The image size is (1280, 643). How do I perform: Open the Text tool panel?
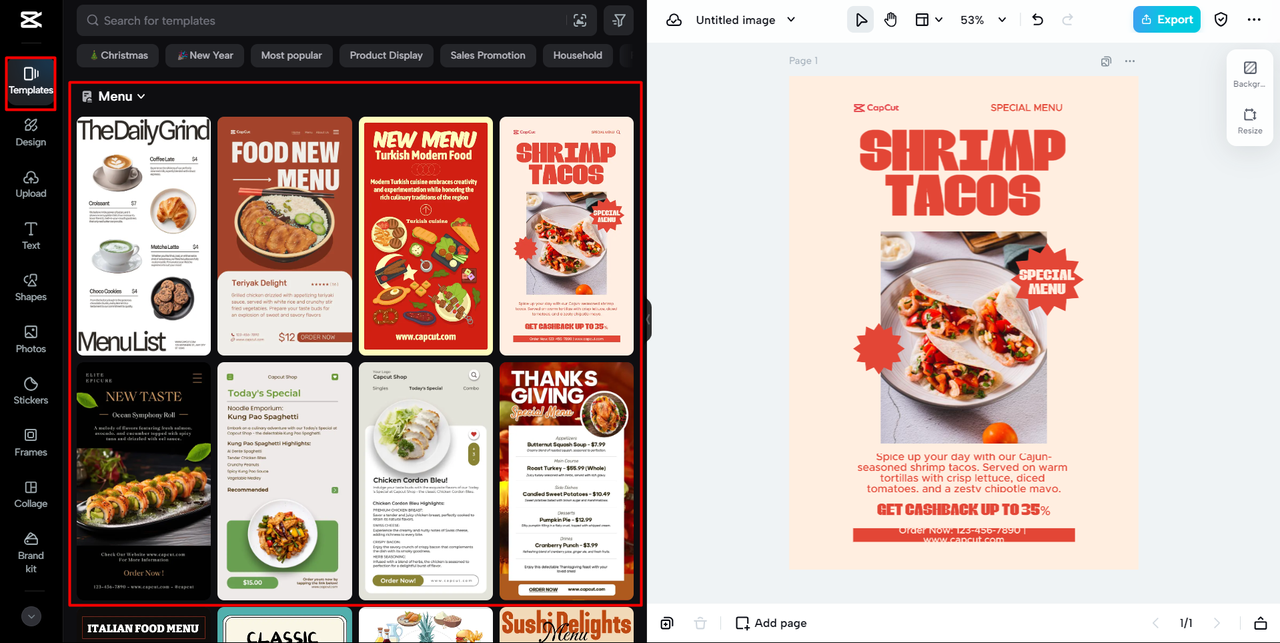31,236
